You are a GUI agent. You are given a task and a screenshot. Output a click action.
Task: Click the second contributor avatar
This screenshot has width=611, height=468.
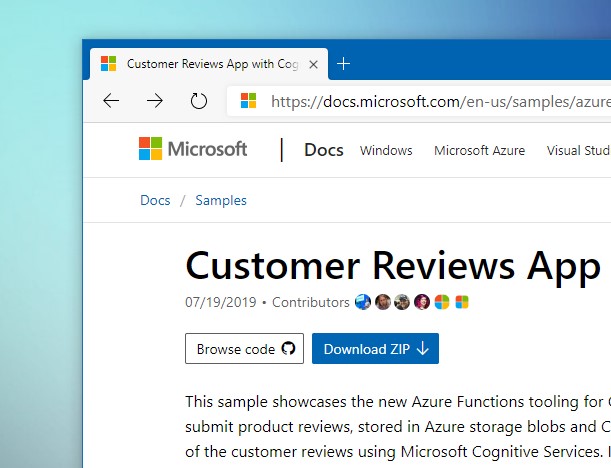tap(383, 302)
